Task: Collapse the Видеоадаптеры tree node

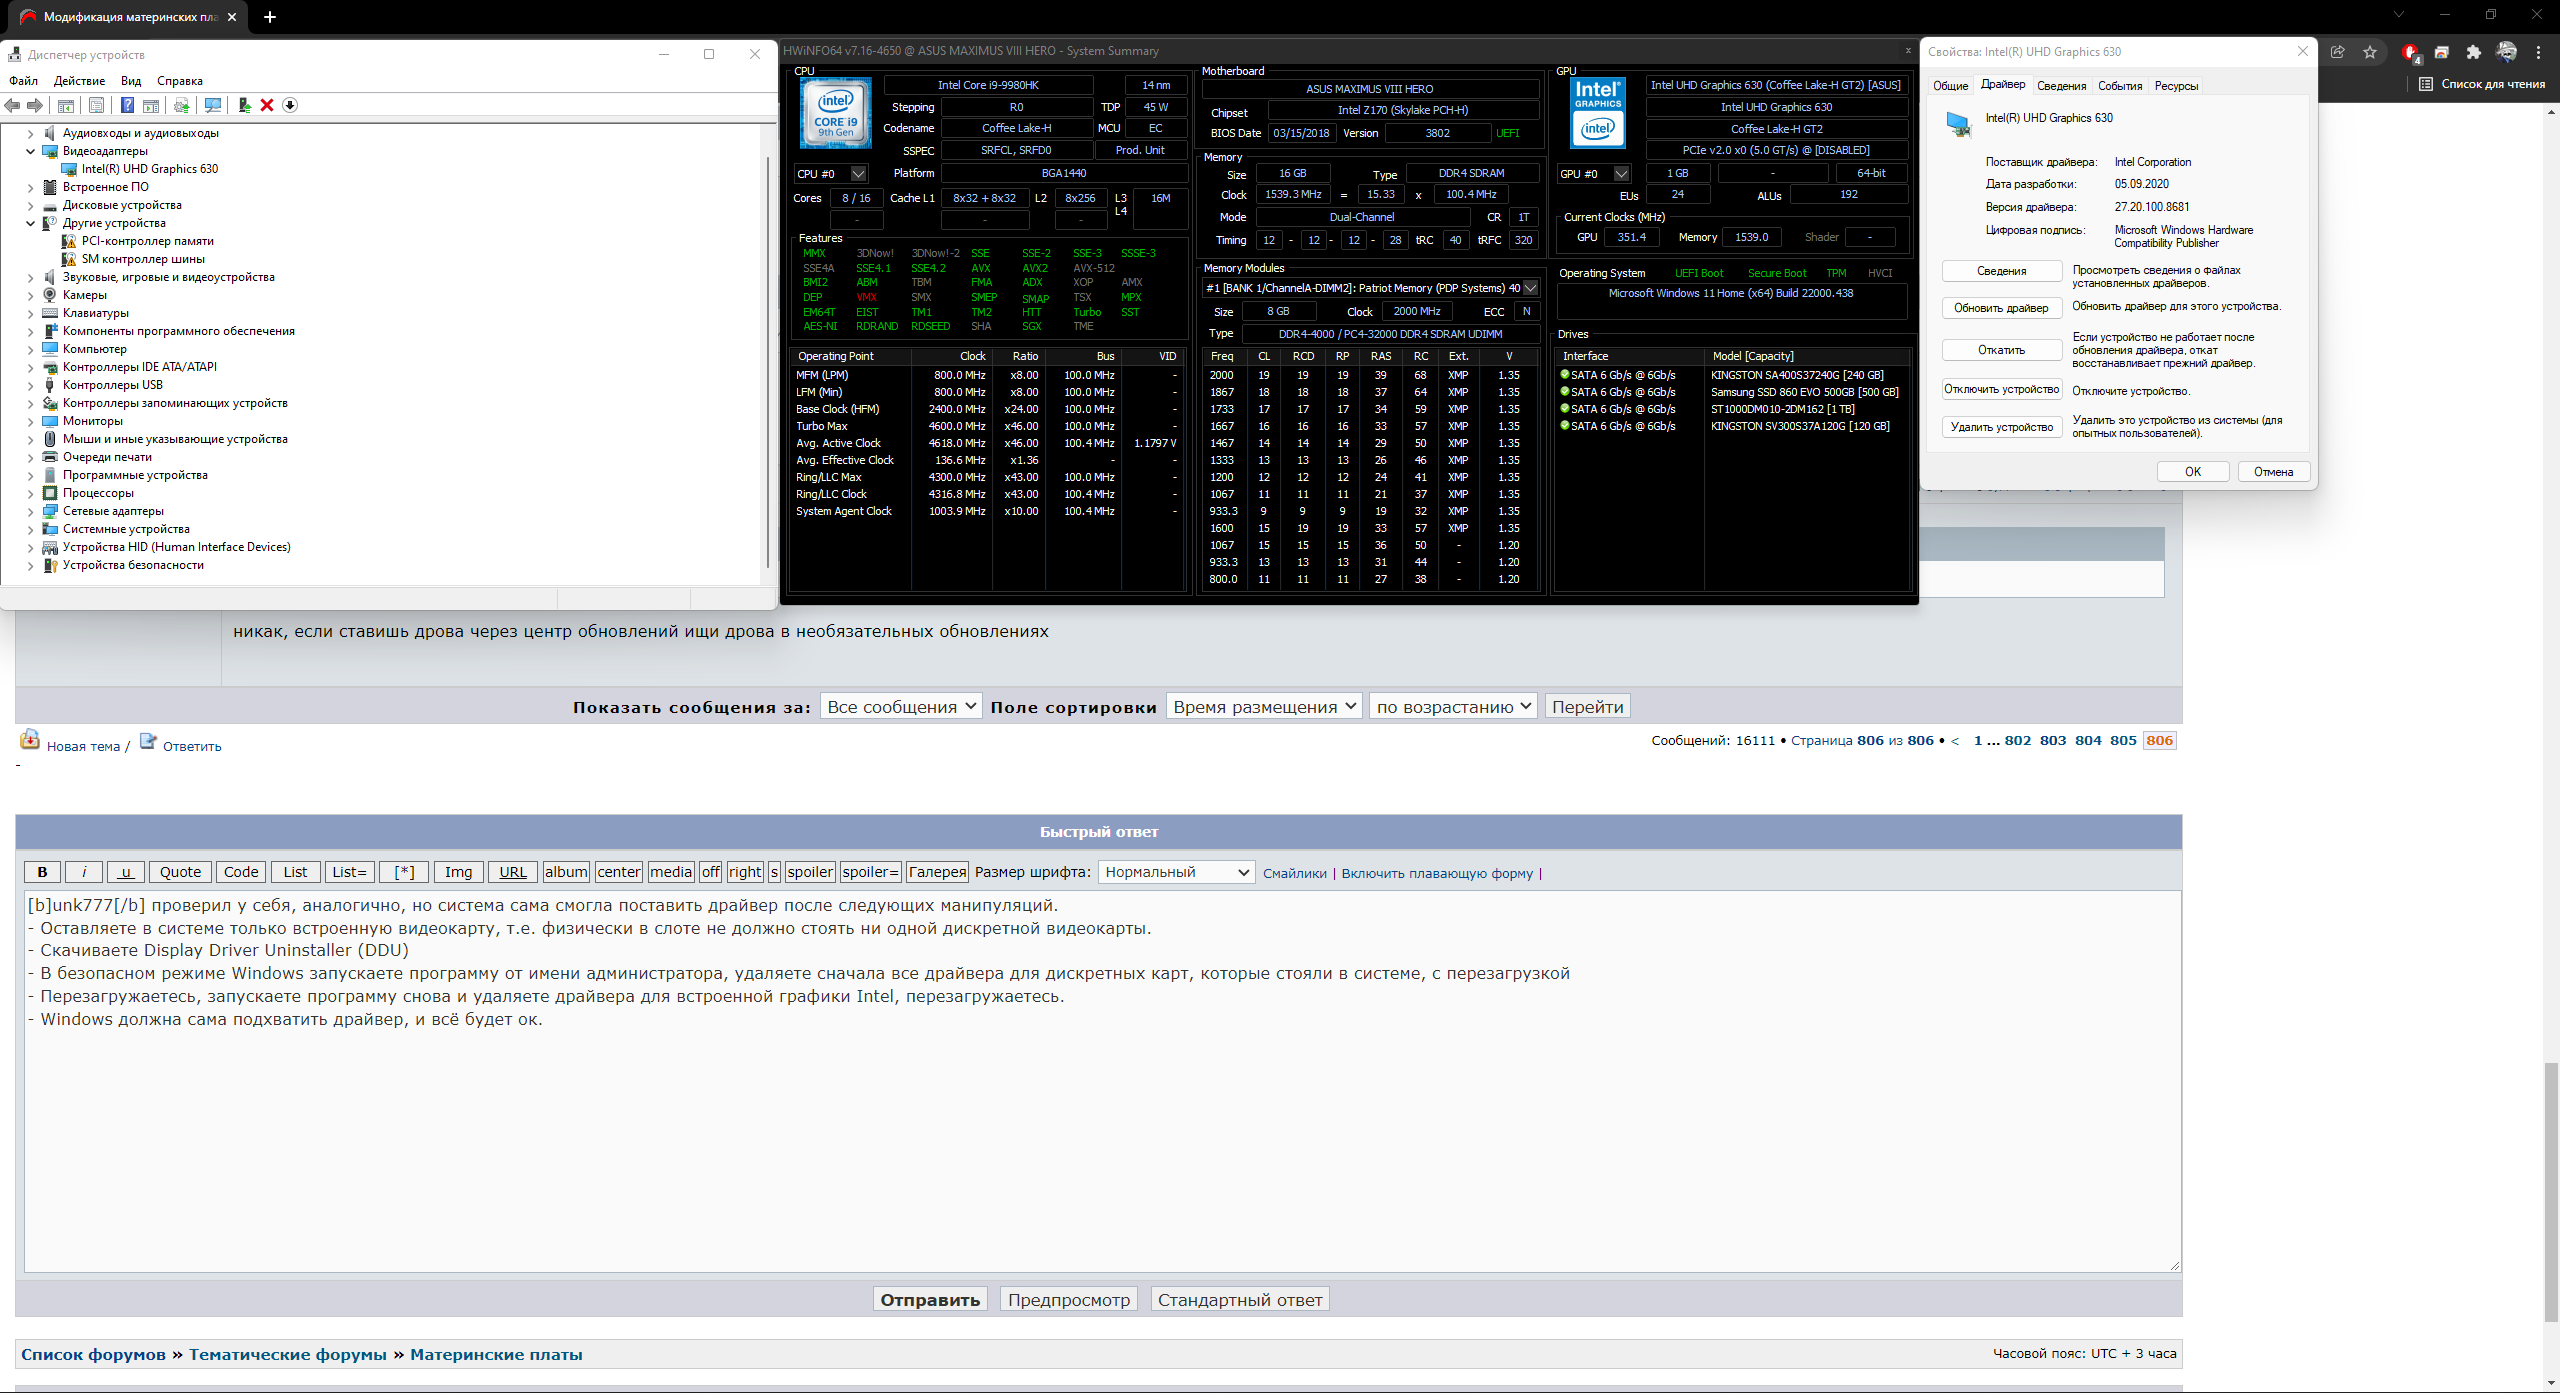Action: point(31,151)
